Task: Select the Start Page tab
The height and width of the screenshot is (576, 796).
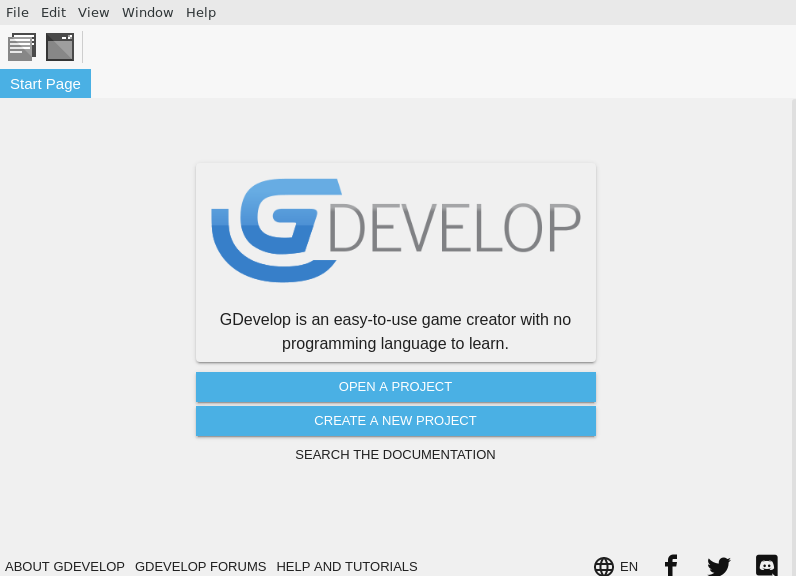Action: (45, 84)
